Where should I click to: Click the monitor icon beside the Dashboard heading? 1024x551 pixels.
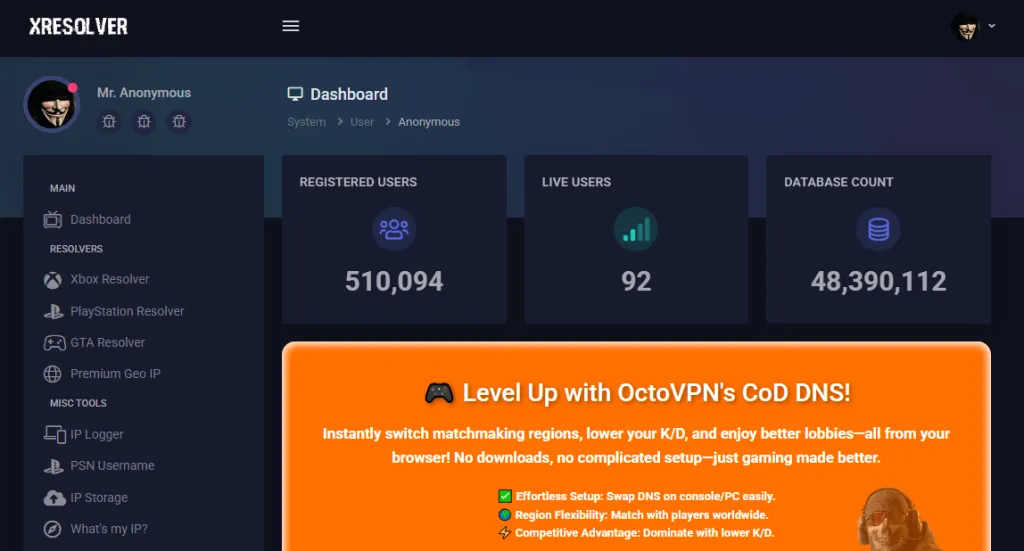295,94
